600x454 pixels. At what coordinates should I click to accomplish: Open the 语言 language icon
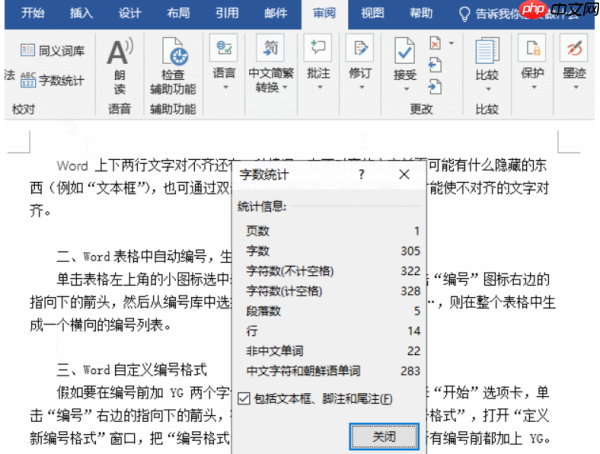(x=224, y=48)
